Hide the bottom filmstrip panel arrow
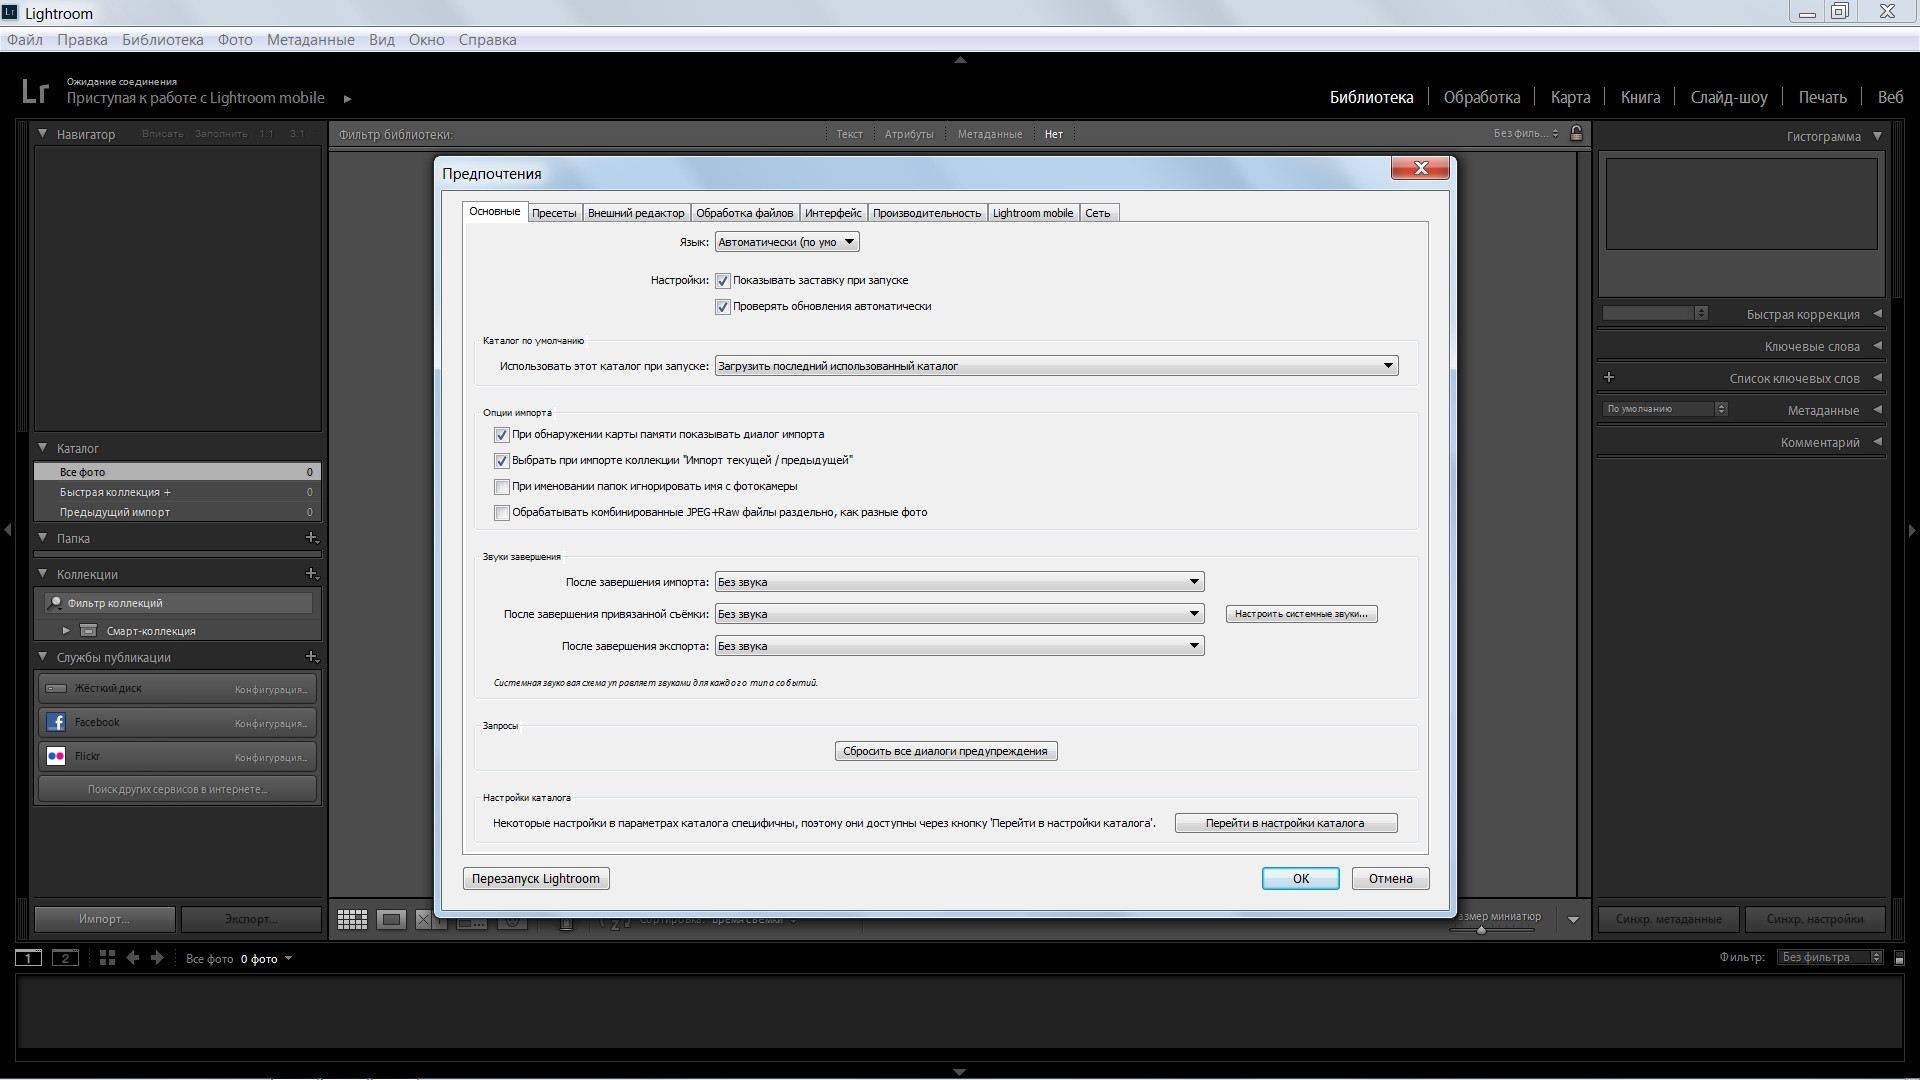Viewport: 1920px width, 1080px height. 960,1072
